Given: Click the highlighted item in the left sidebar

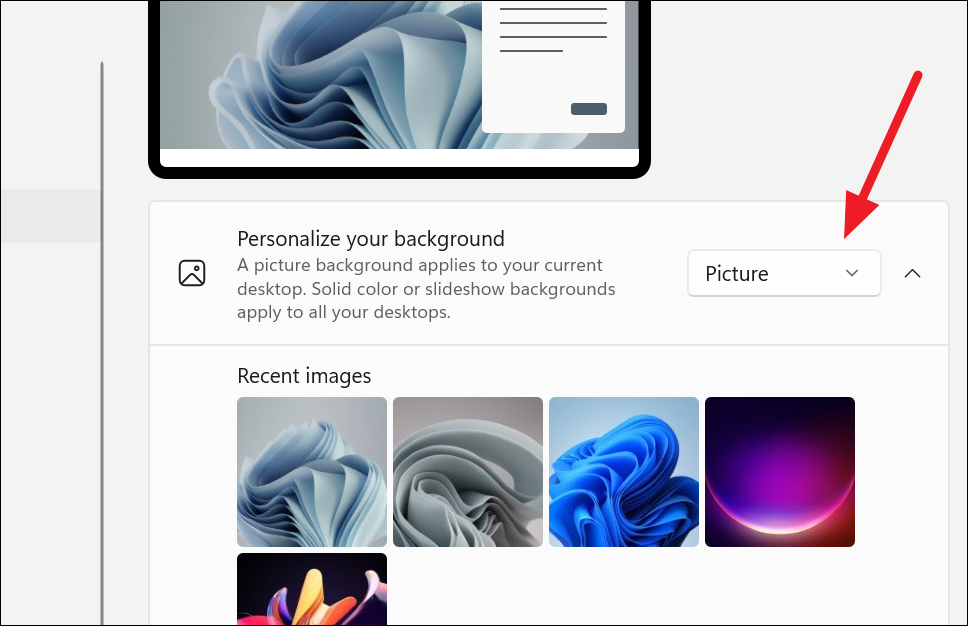Looking at the screenshot, I should 50,215.
